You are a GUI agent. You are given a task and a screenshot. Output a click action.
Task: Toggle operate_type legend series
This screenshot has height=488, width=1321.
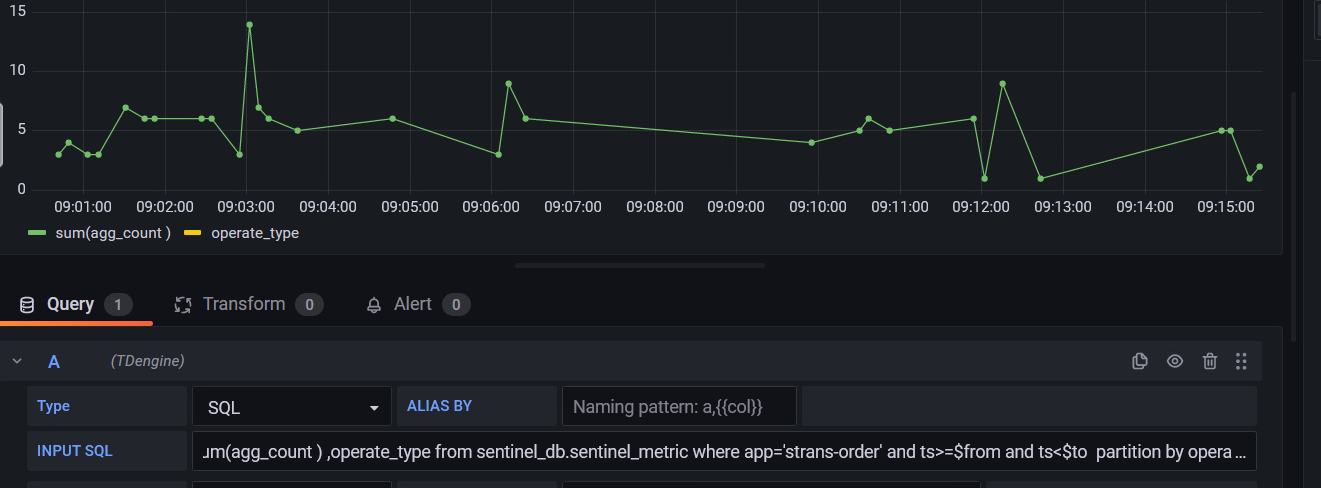coord(254,233)
